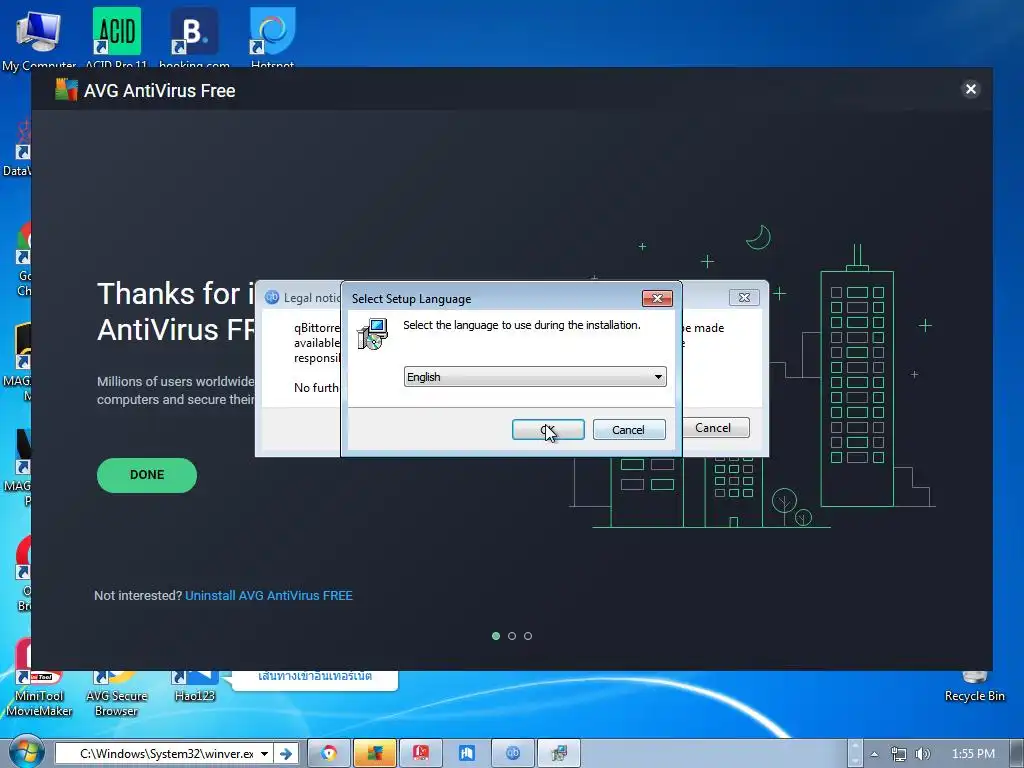Image resolution: width=1024 pixels, height=768 pixels.
Task: Open ACID Pro 11 desktop shortcut
Action: tap(117, 37)
